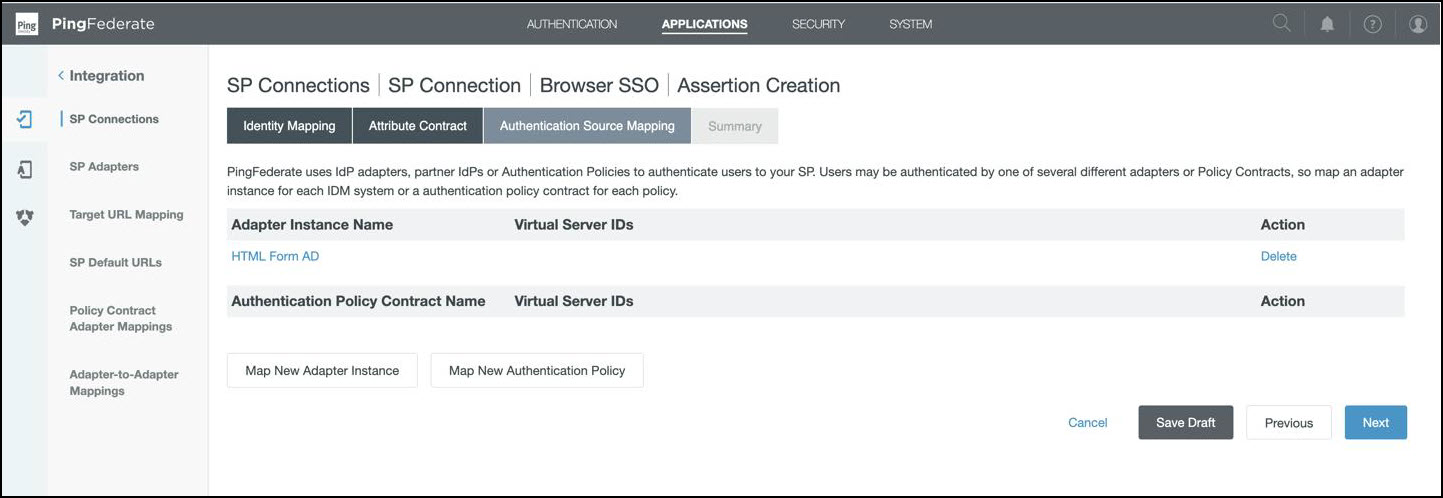
Task: Open the search magnifier icon
Action: (x=1281, y=24)
